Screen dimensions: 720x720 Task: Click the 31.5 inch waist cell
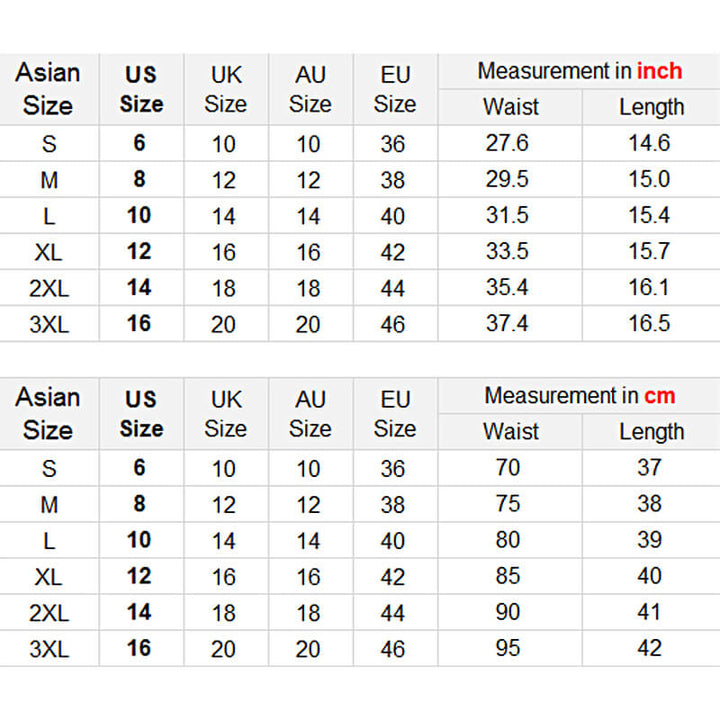tap(507, 215)
